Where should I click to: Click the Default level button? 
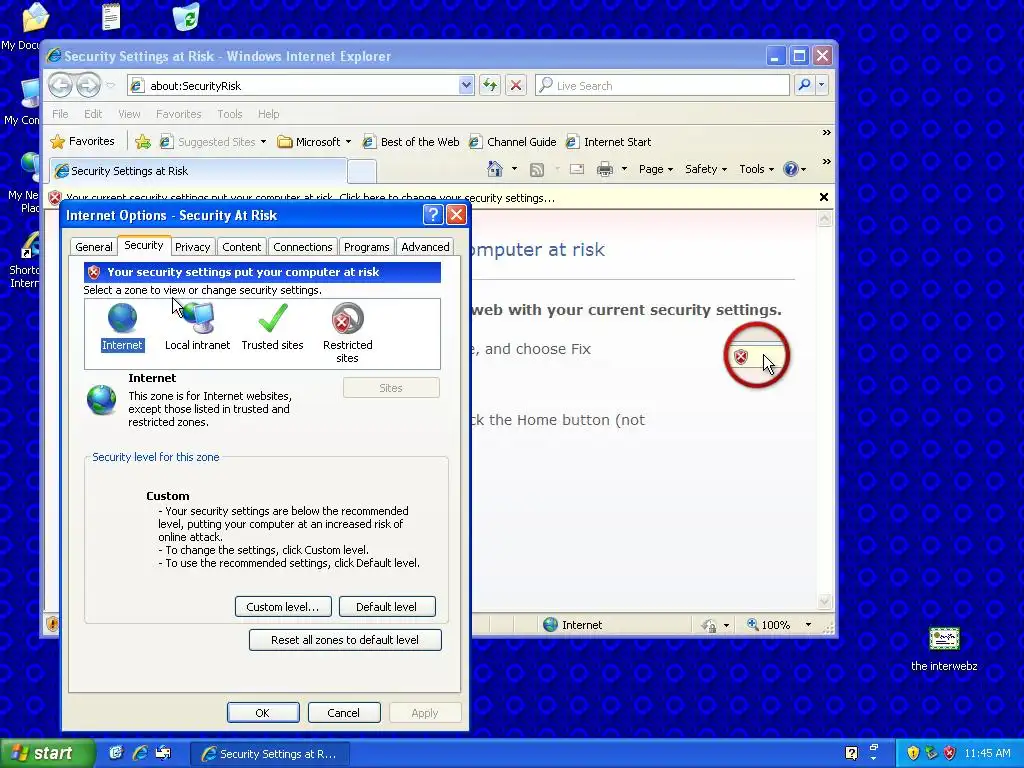point(387,607)
